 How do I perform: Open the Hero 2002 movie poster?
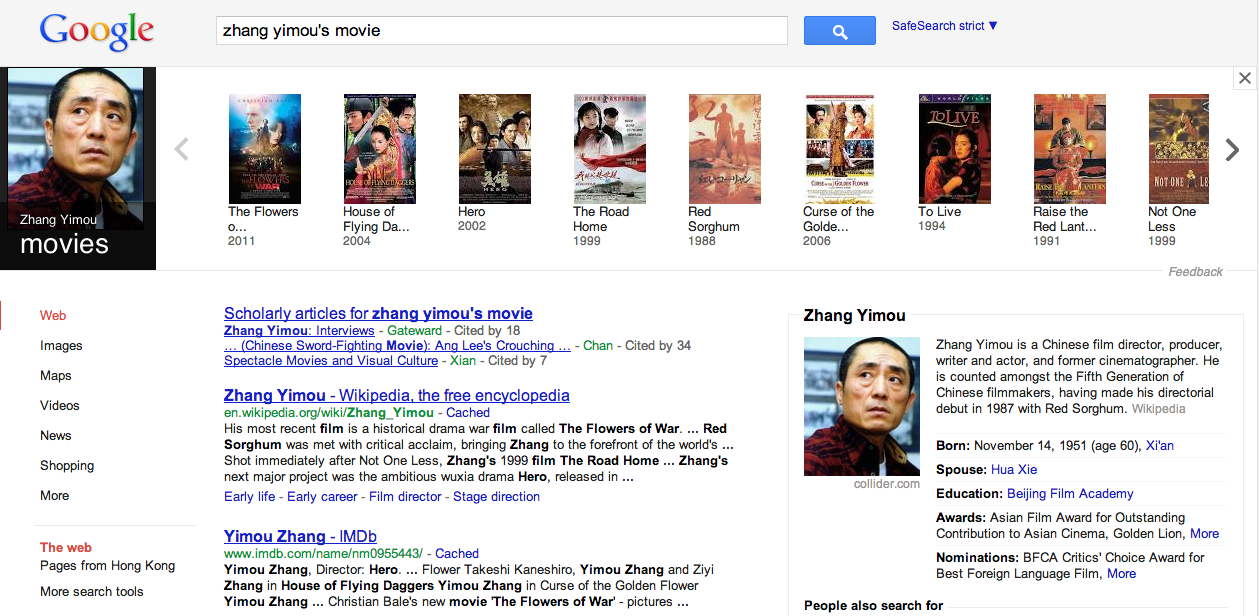click(x=495, y=149)
